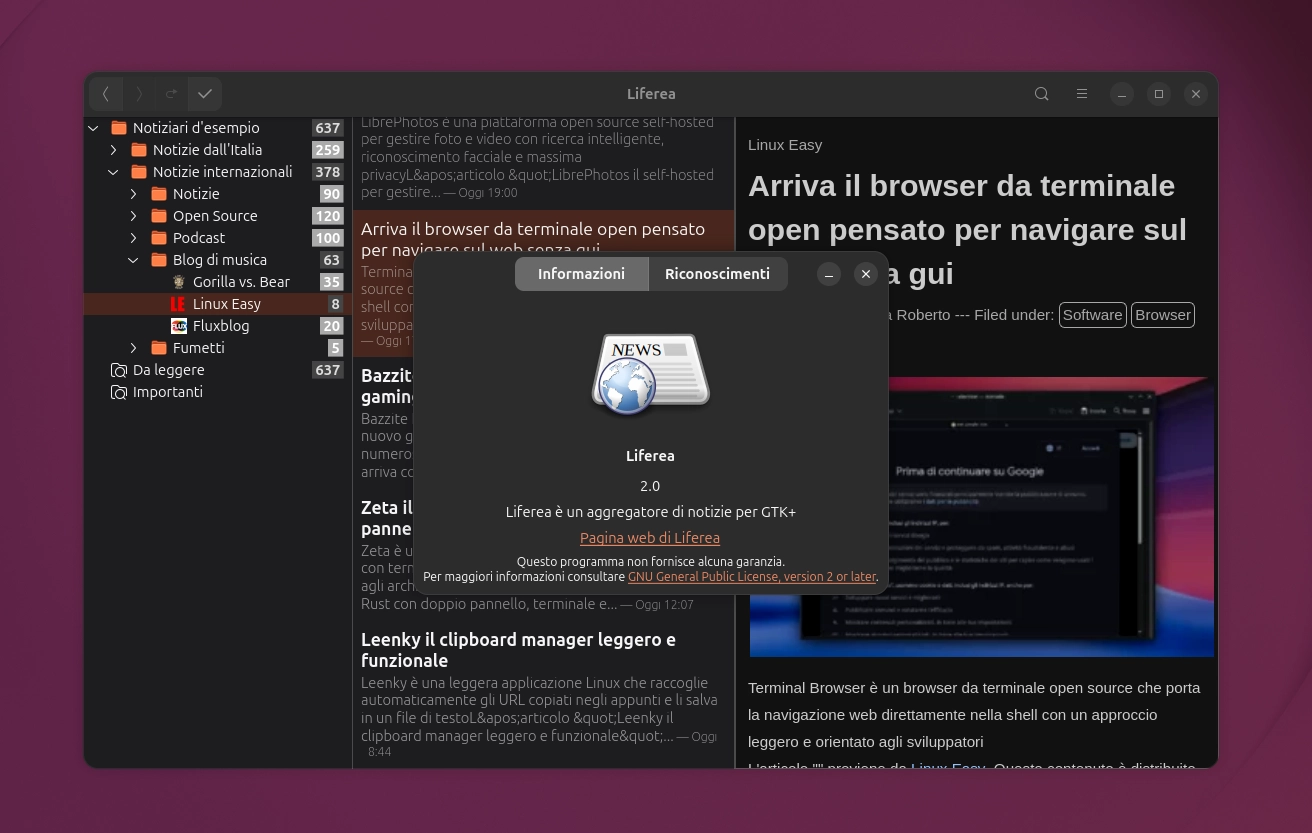Click the Software tag in the article
Image resolution: width=1312 pixels, height=833 pixels.
tap(1093, 315)
